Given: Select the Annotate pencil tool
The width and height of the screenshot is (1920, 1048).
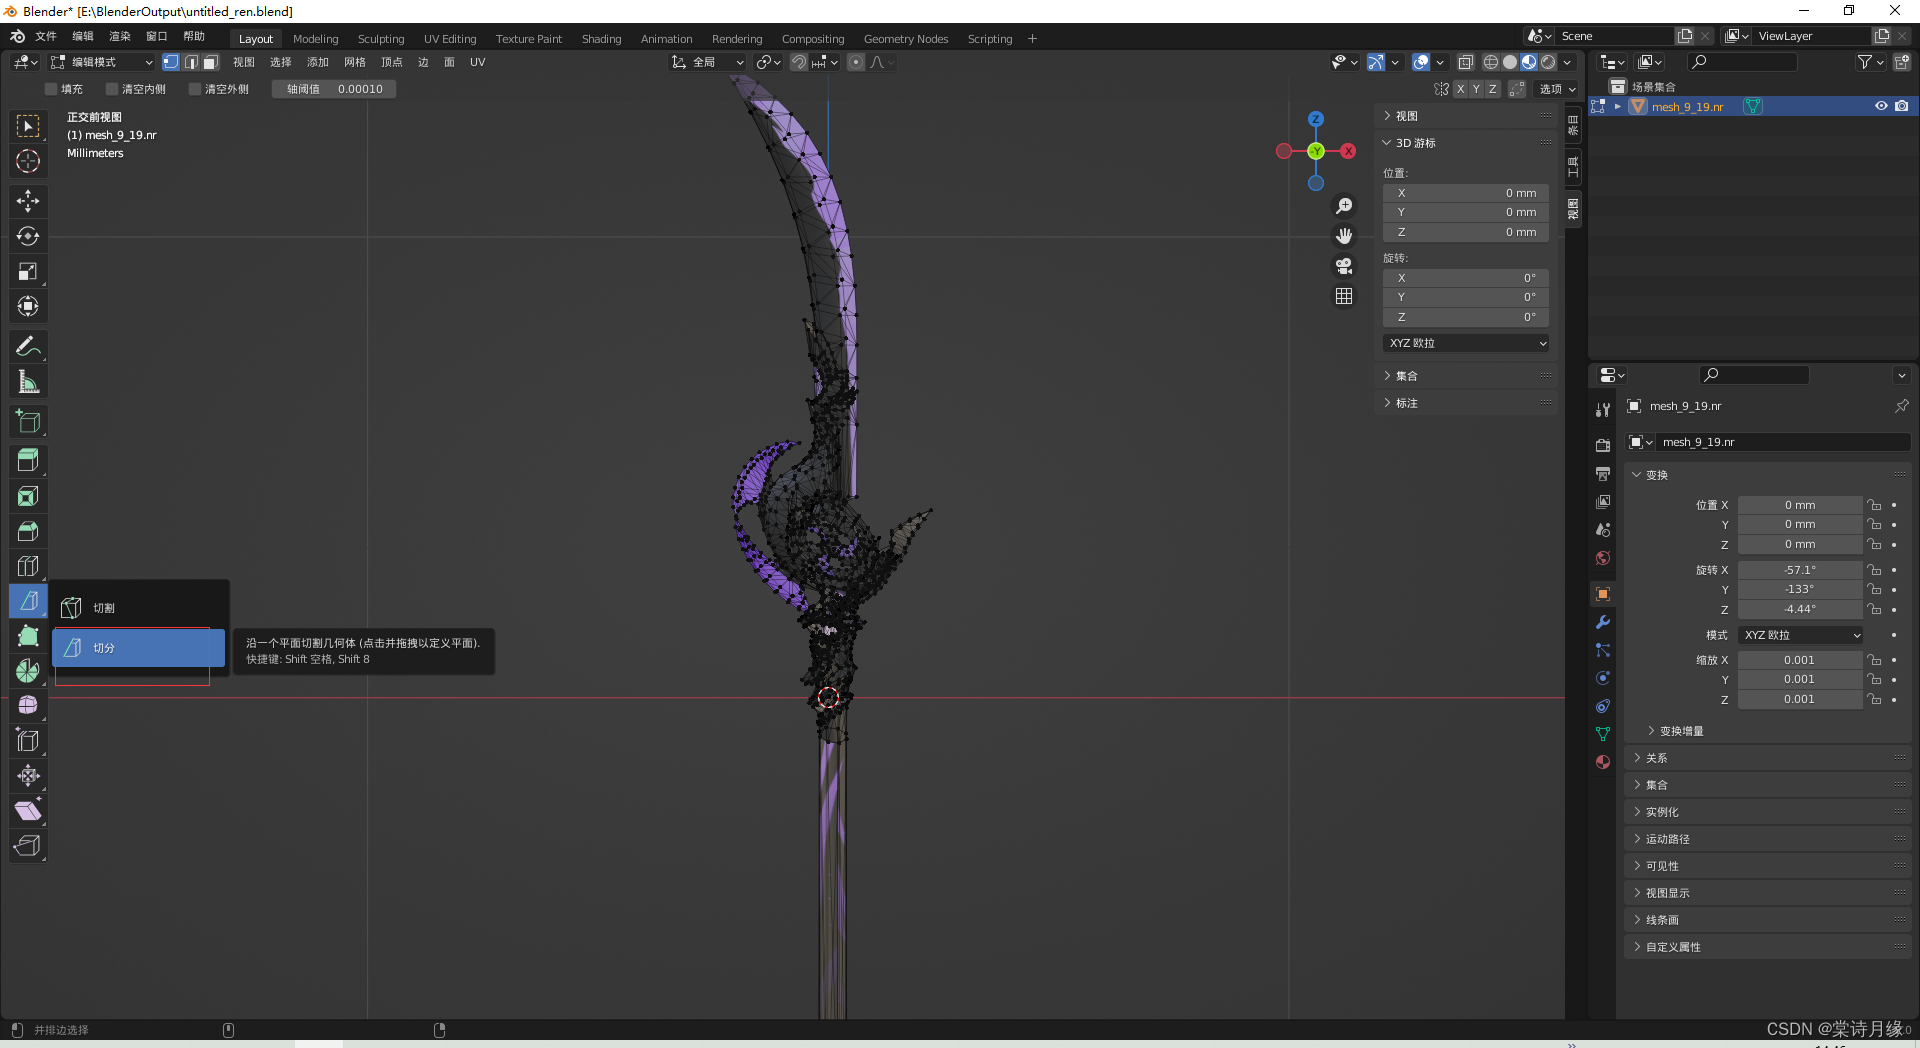Looking at the screenshot, I should click(28, 346).
